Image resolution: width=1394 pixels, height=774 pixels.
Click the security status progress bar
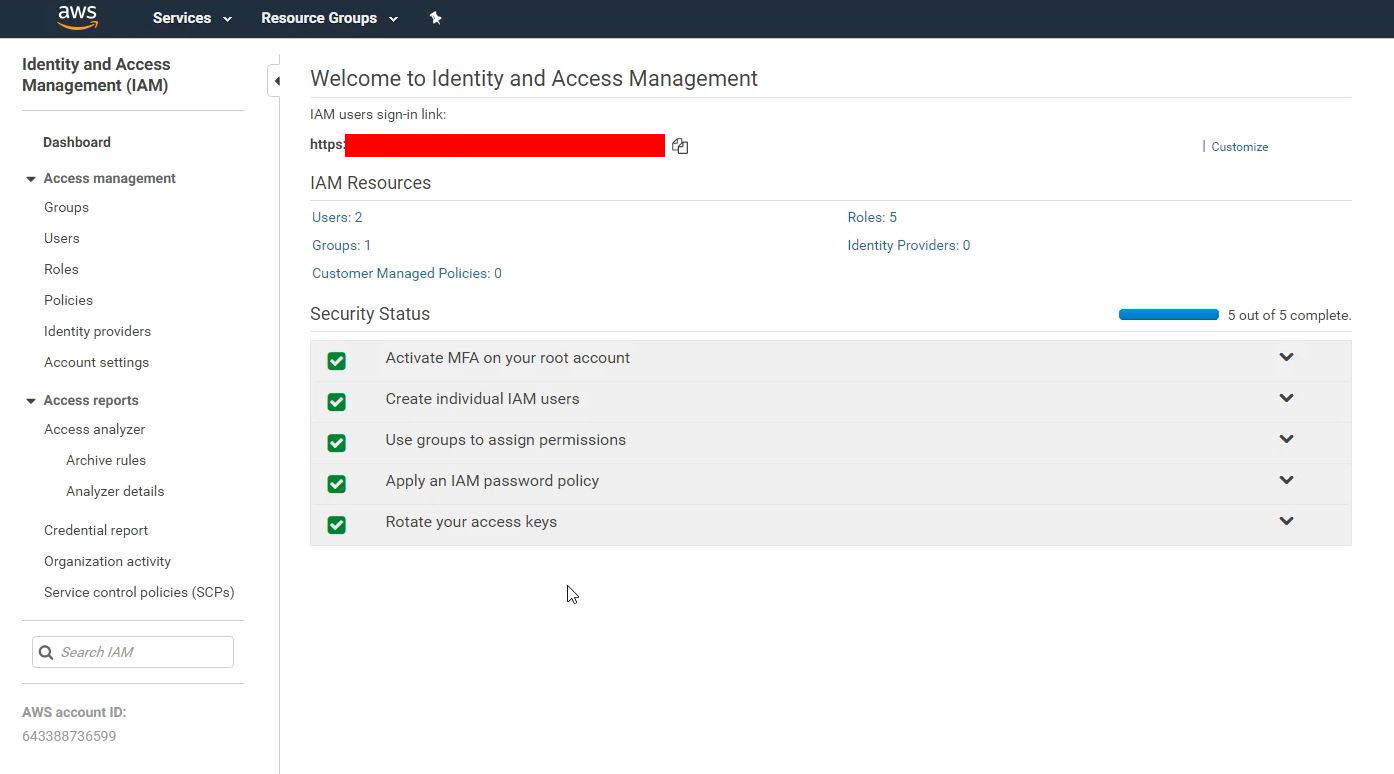pyautogui.click(x=1169, y=314)
